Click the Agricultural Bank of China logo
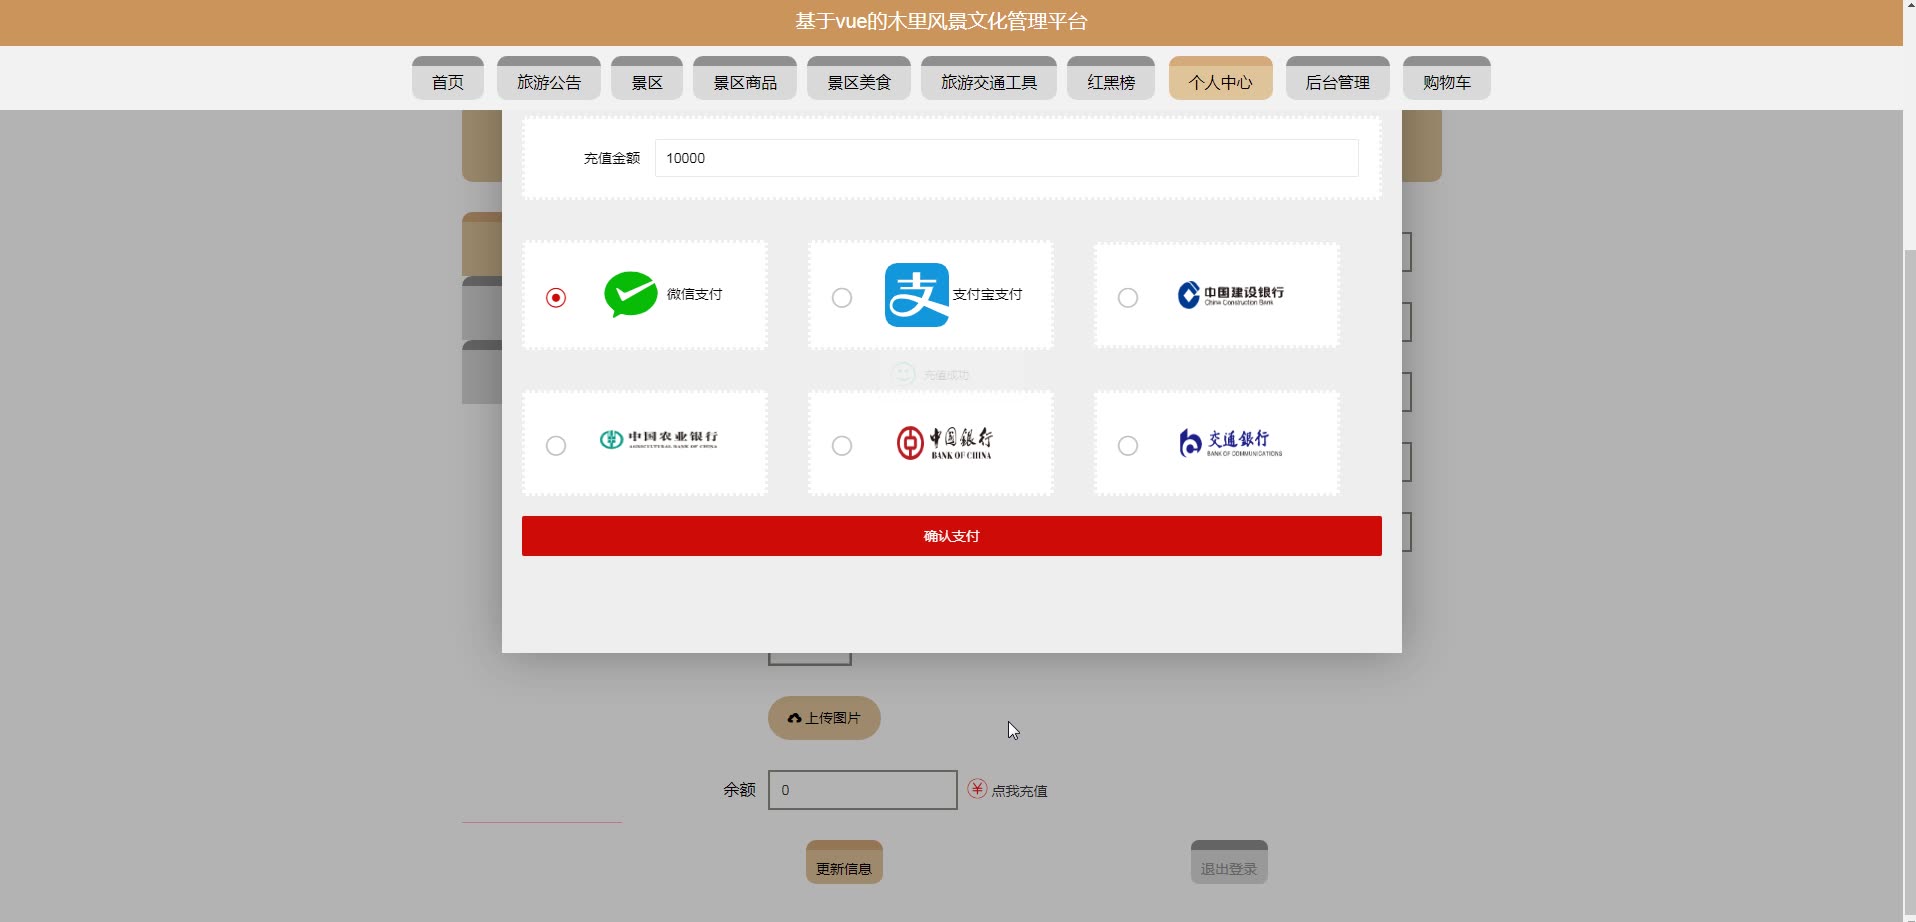 pos(658,439)
